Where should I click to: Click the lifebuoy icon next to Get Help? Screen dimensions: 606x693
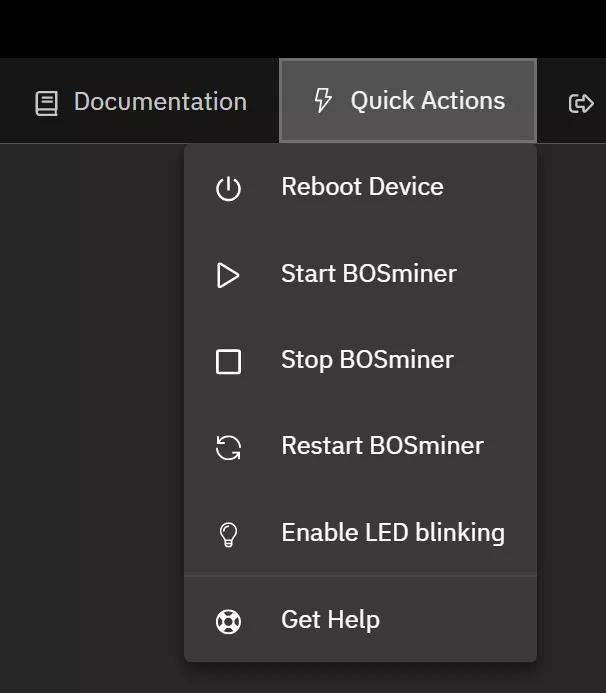[x=228, y=621]
